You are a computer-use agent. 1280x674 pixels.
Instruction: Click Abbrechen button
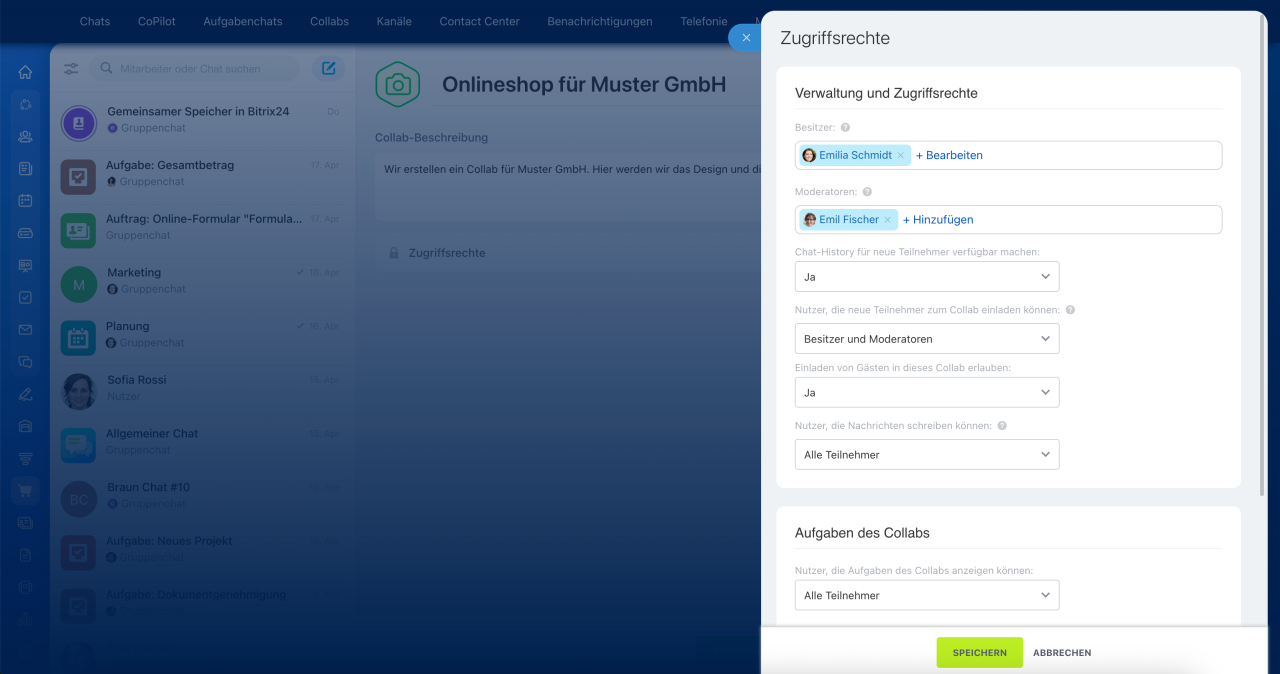coord(1062,653)
